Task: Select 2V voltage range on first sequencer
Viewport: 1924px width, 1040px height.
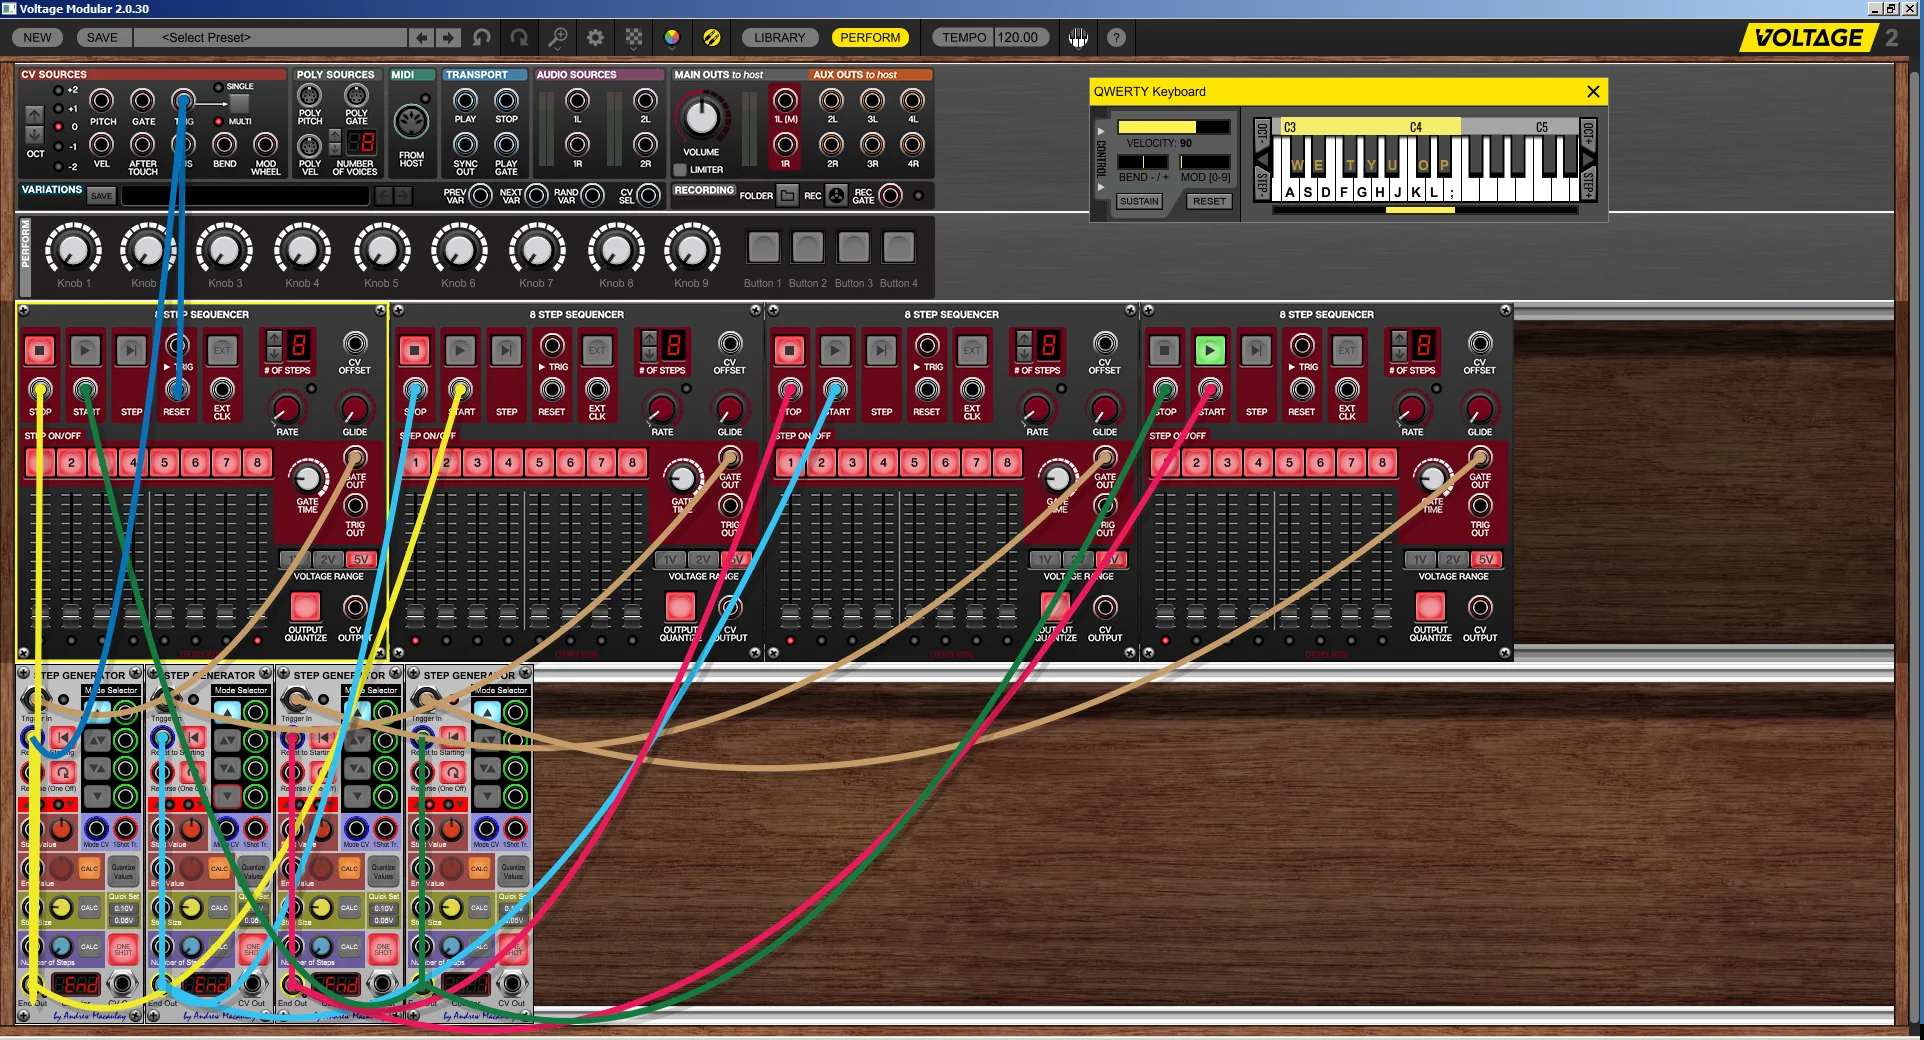Action: pyautogui.click(x=328, y=559)
